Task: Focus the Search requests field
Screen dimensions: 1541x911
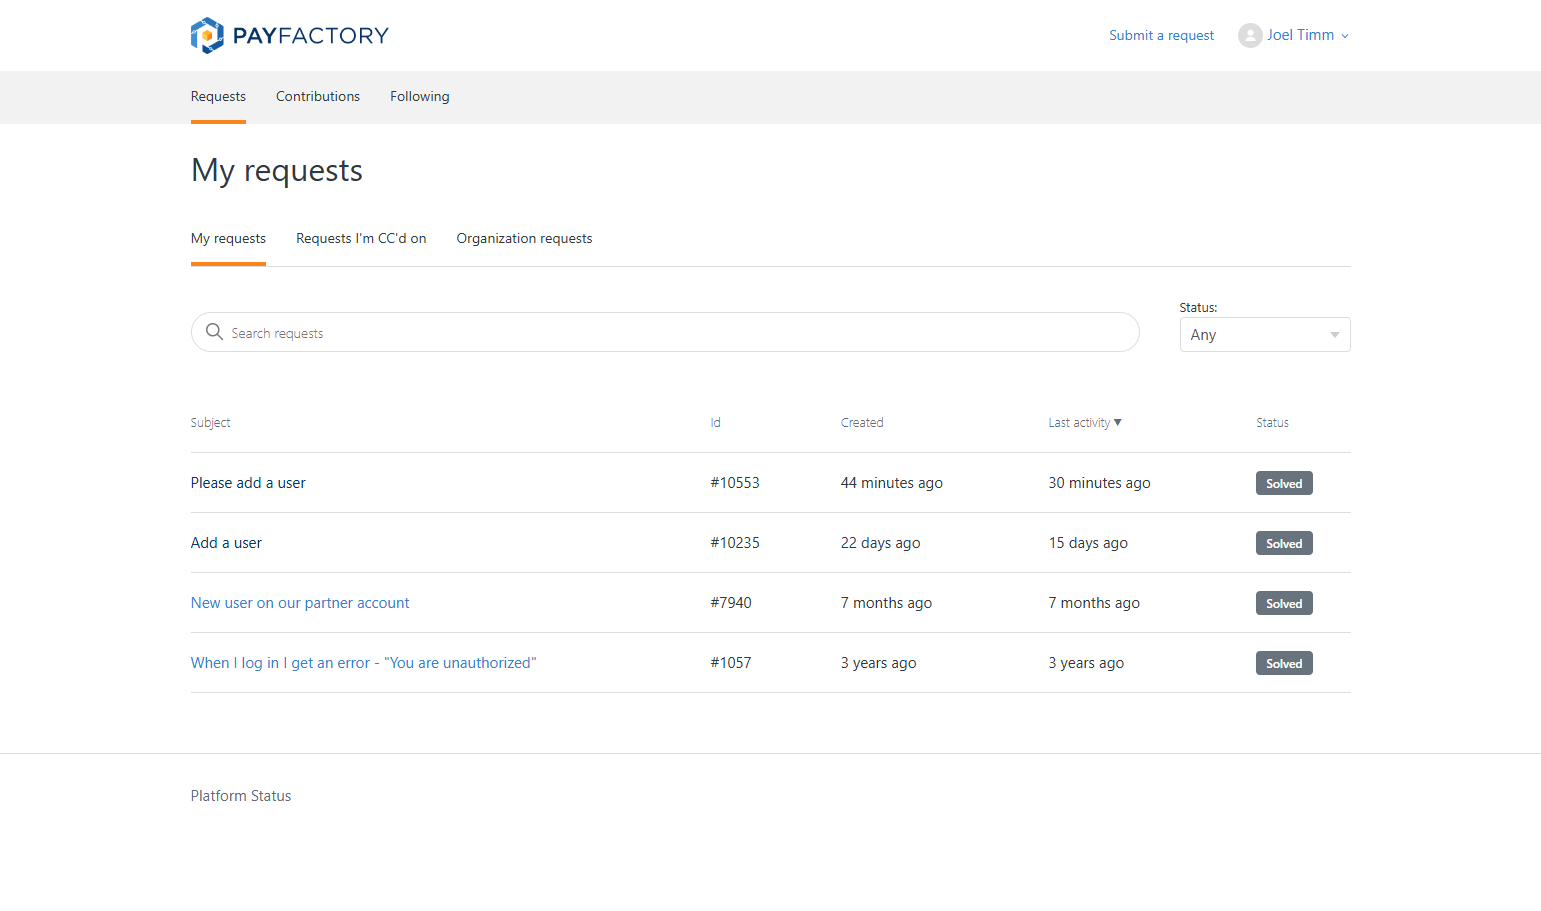Action: (x=665, y=332)
